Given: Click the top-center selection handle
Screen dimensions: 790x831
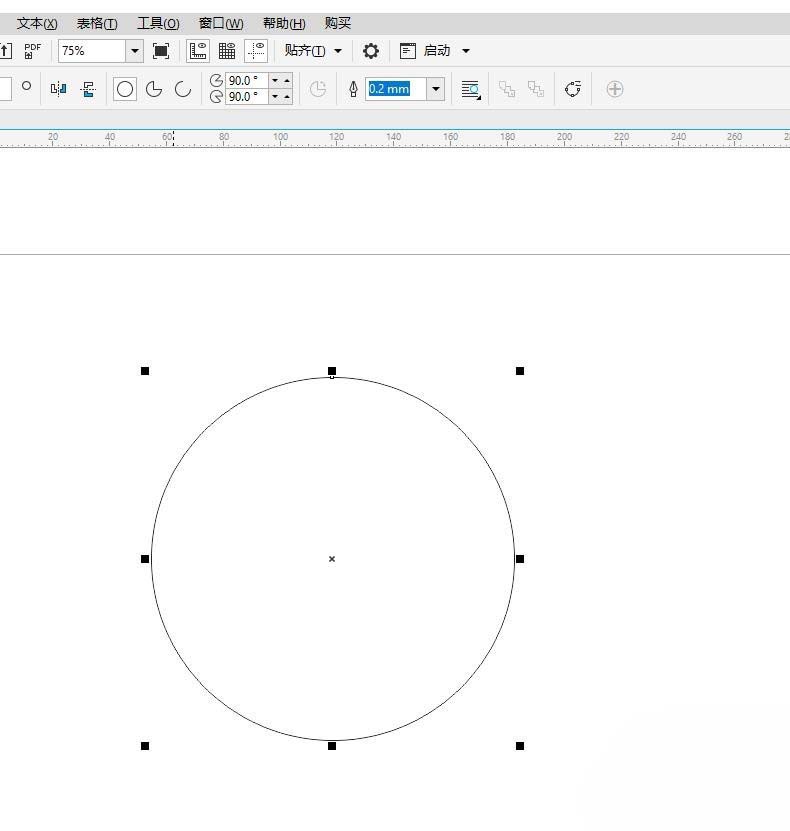Looking at the screenshot, I should 332,371.
